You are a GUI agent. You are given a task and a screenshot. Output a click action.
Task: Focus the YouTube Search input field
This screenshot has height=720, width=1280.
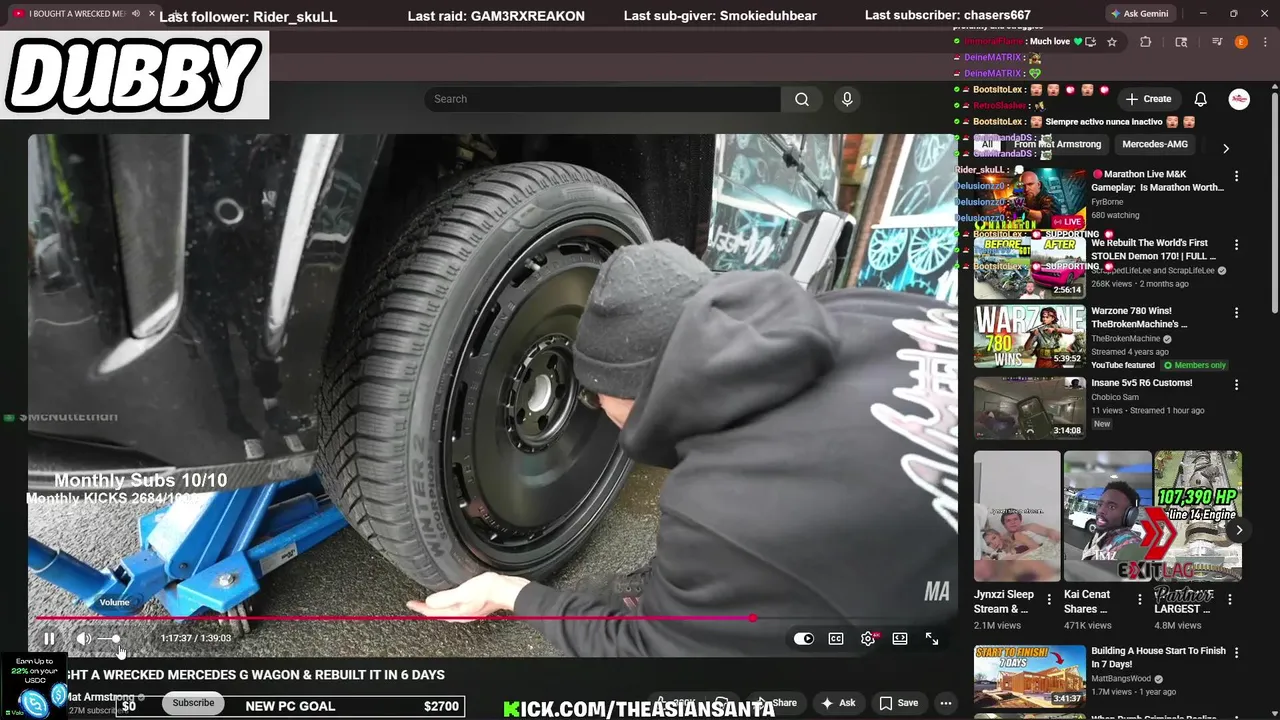[602, 99]
